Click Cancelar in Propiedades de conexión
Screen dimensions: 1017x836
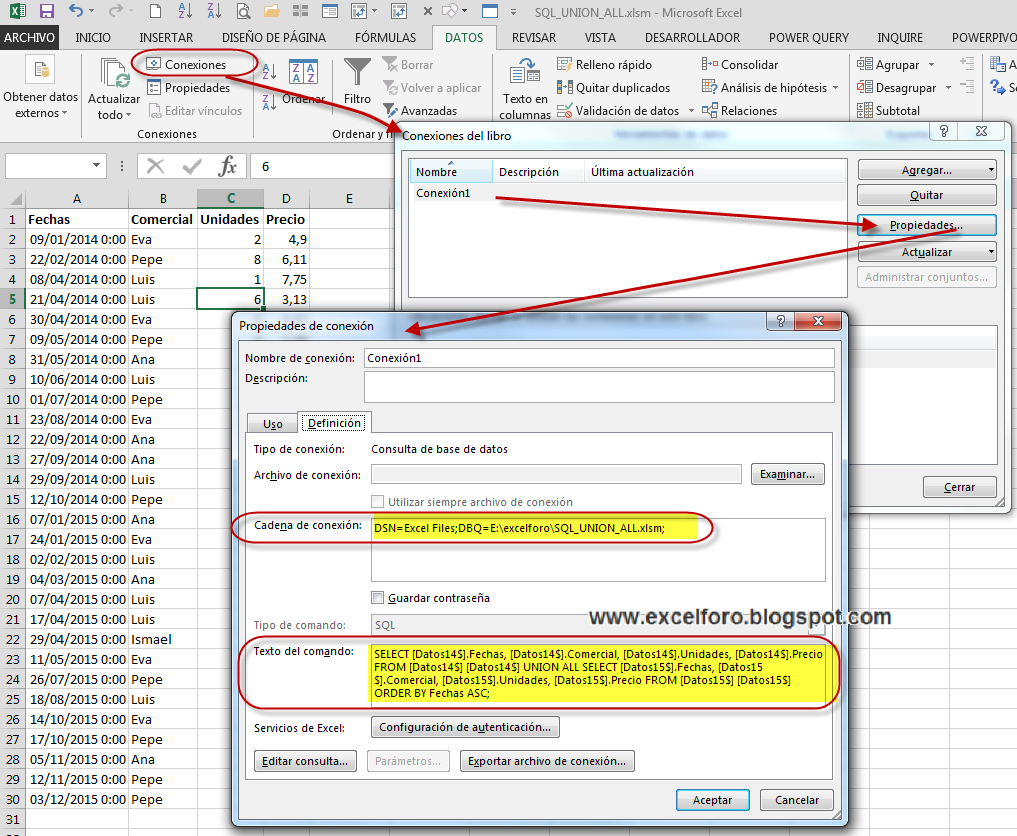[x=796, y=800]
